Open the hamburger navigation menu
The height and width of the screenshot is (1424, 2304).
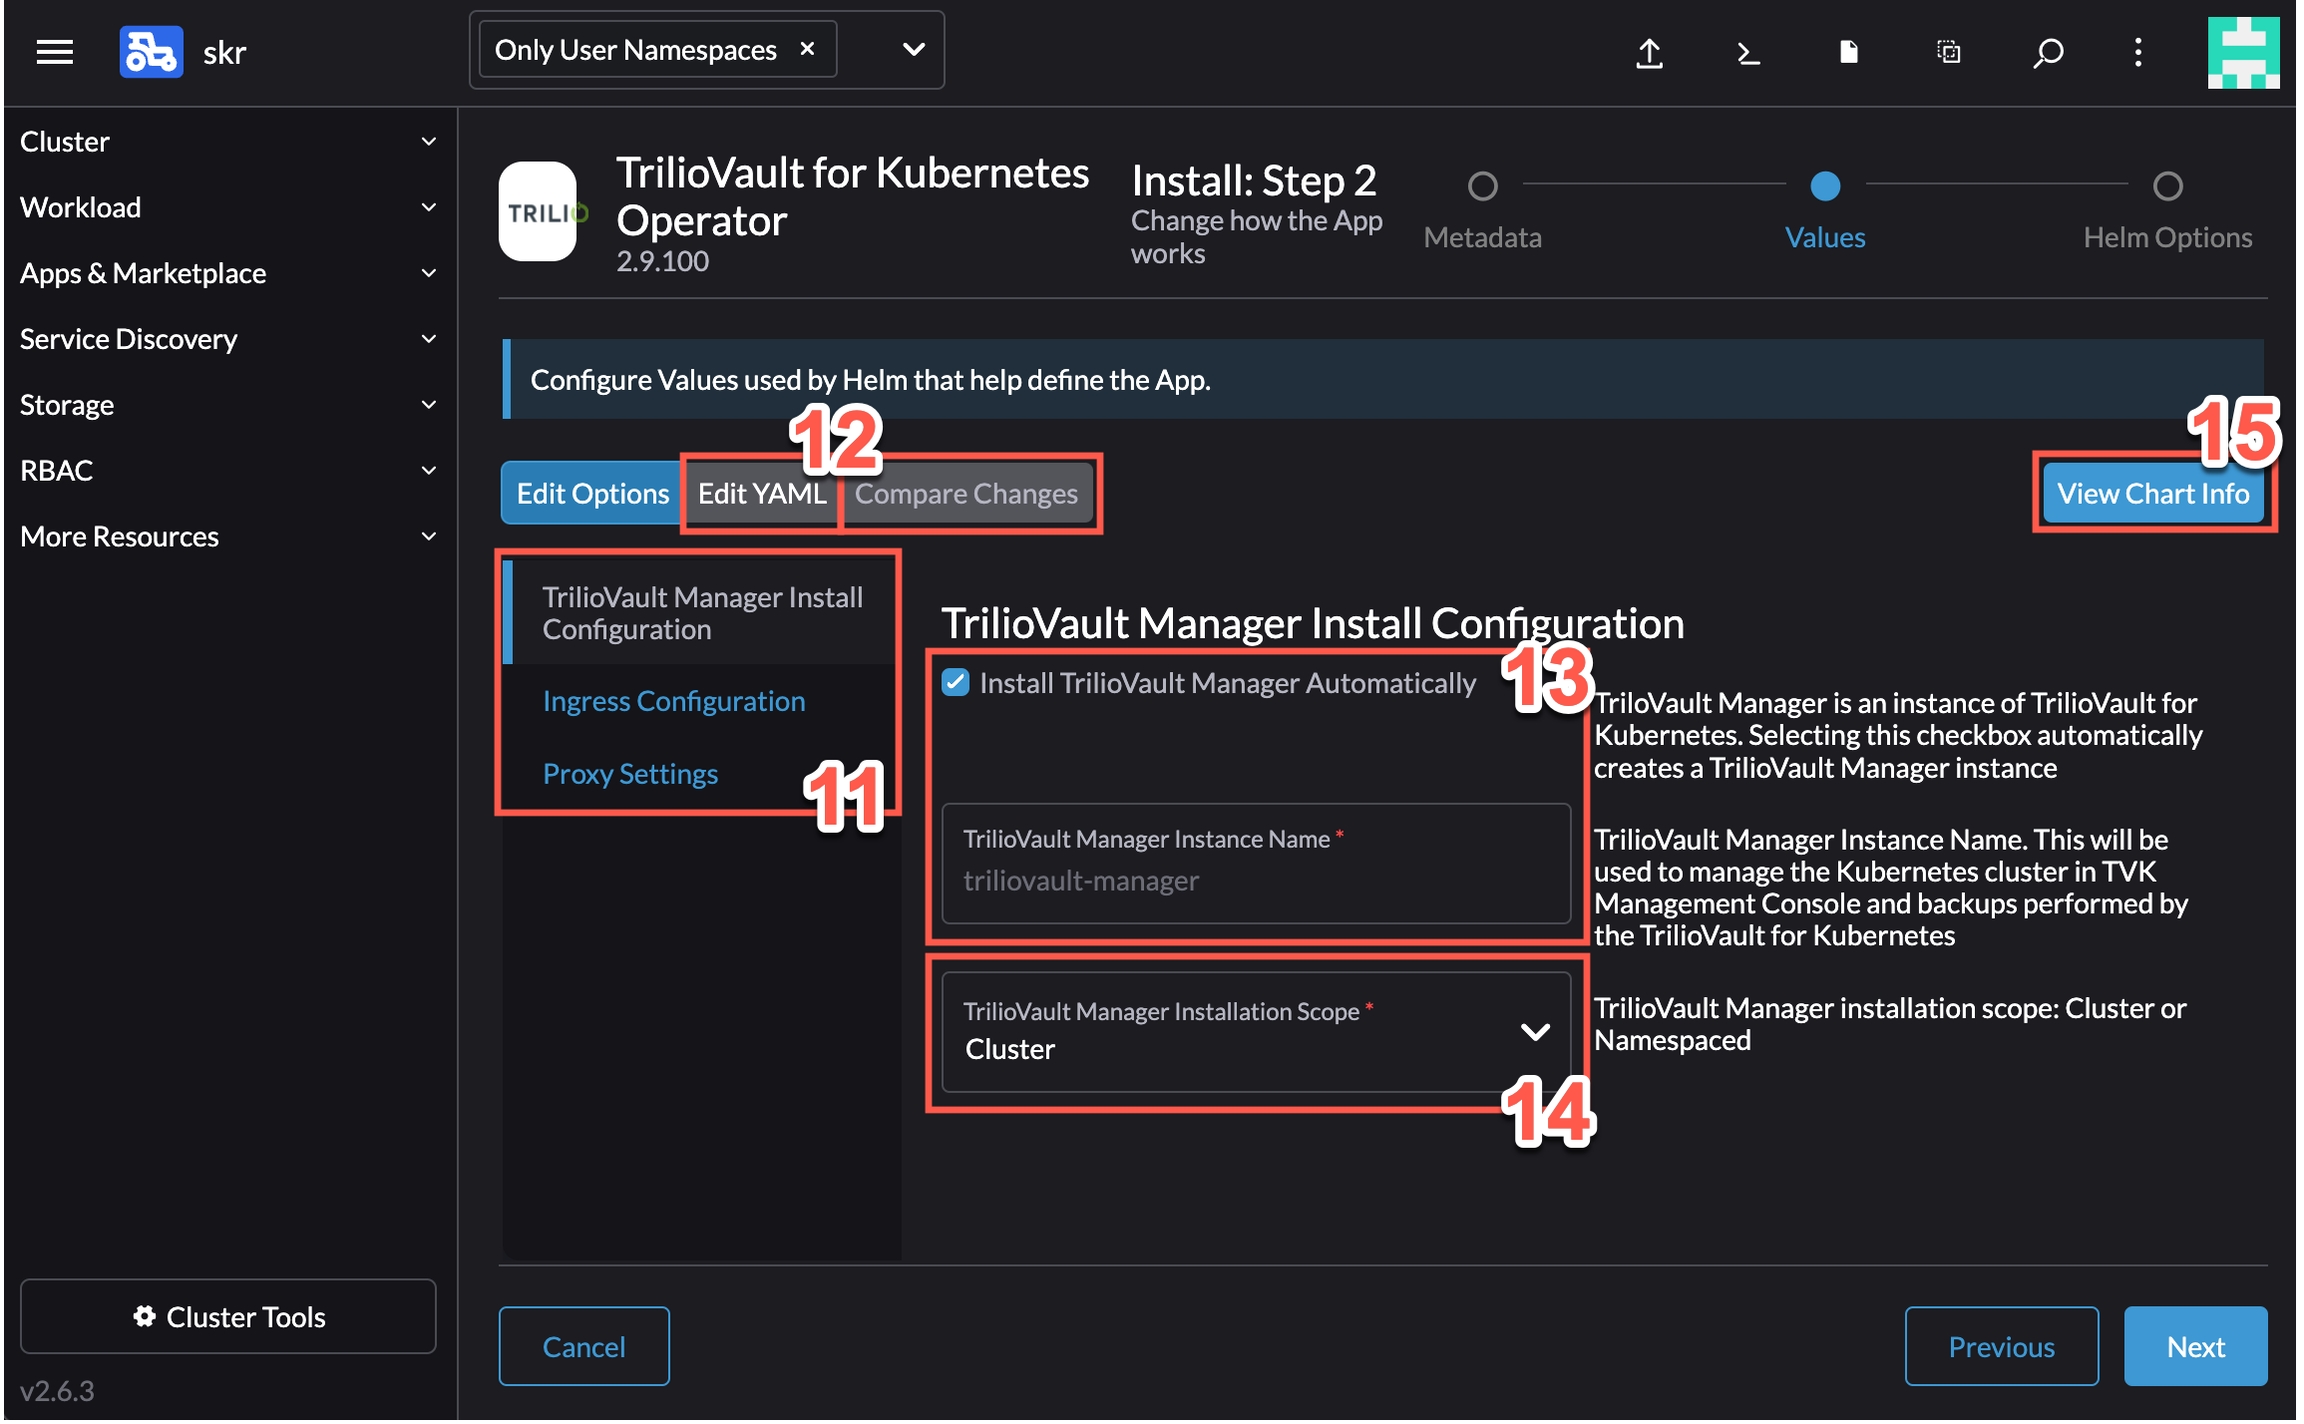click(x=54, y=51)
